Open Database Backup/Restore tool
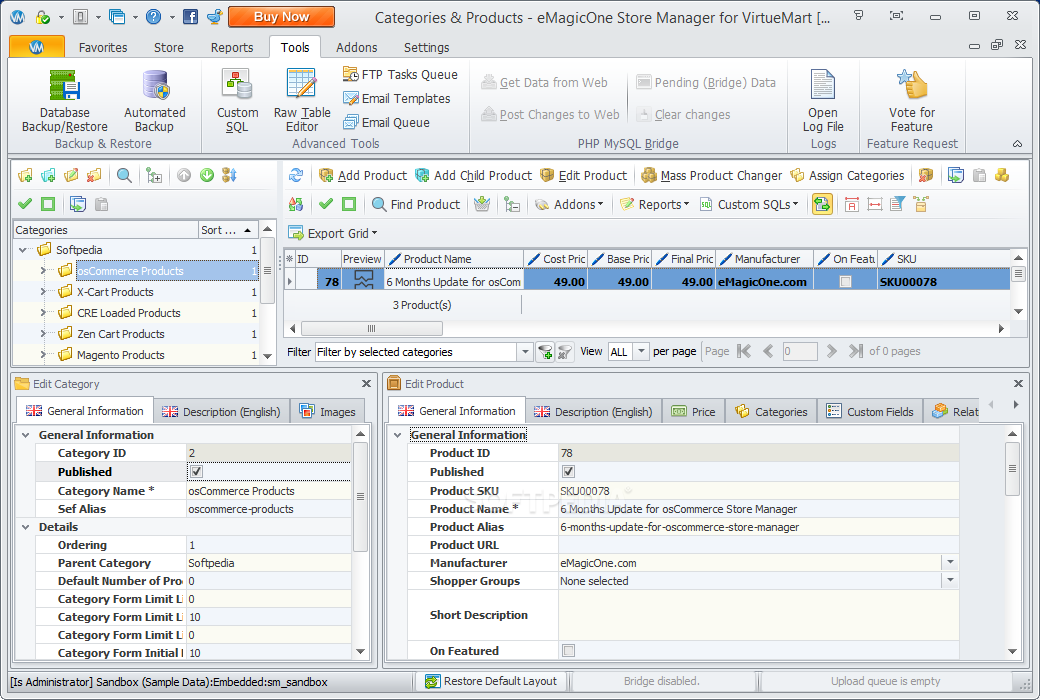The height and width of the screenshot is (700, 1040). coord(64,102)
